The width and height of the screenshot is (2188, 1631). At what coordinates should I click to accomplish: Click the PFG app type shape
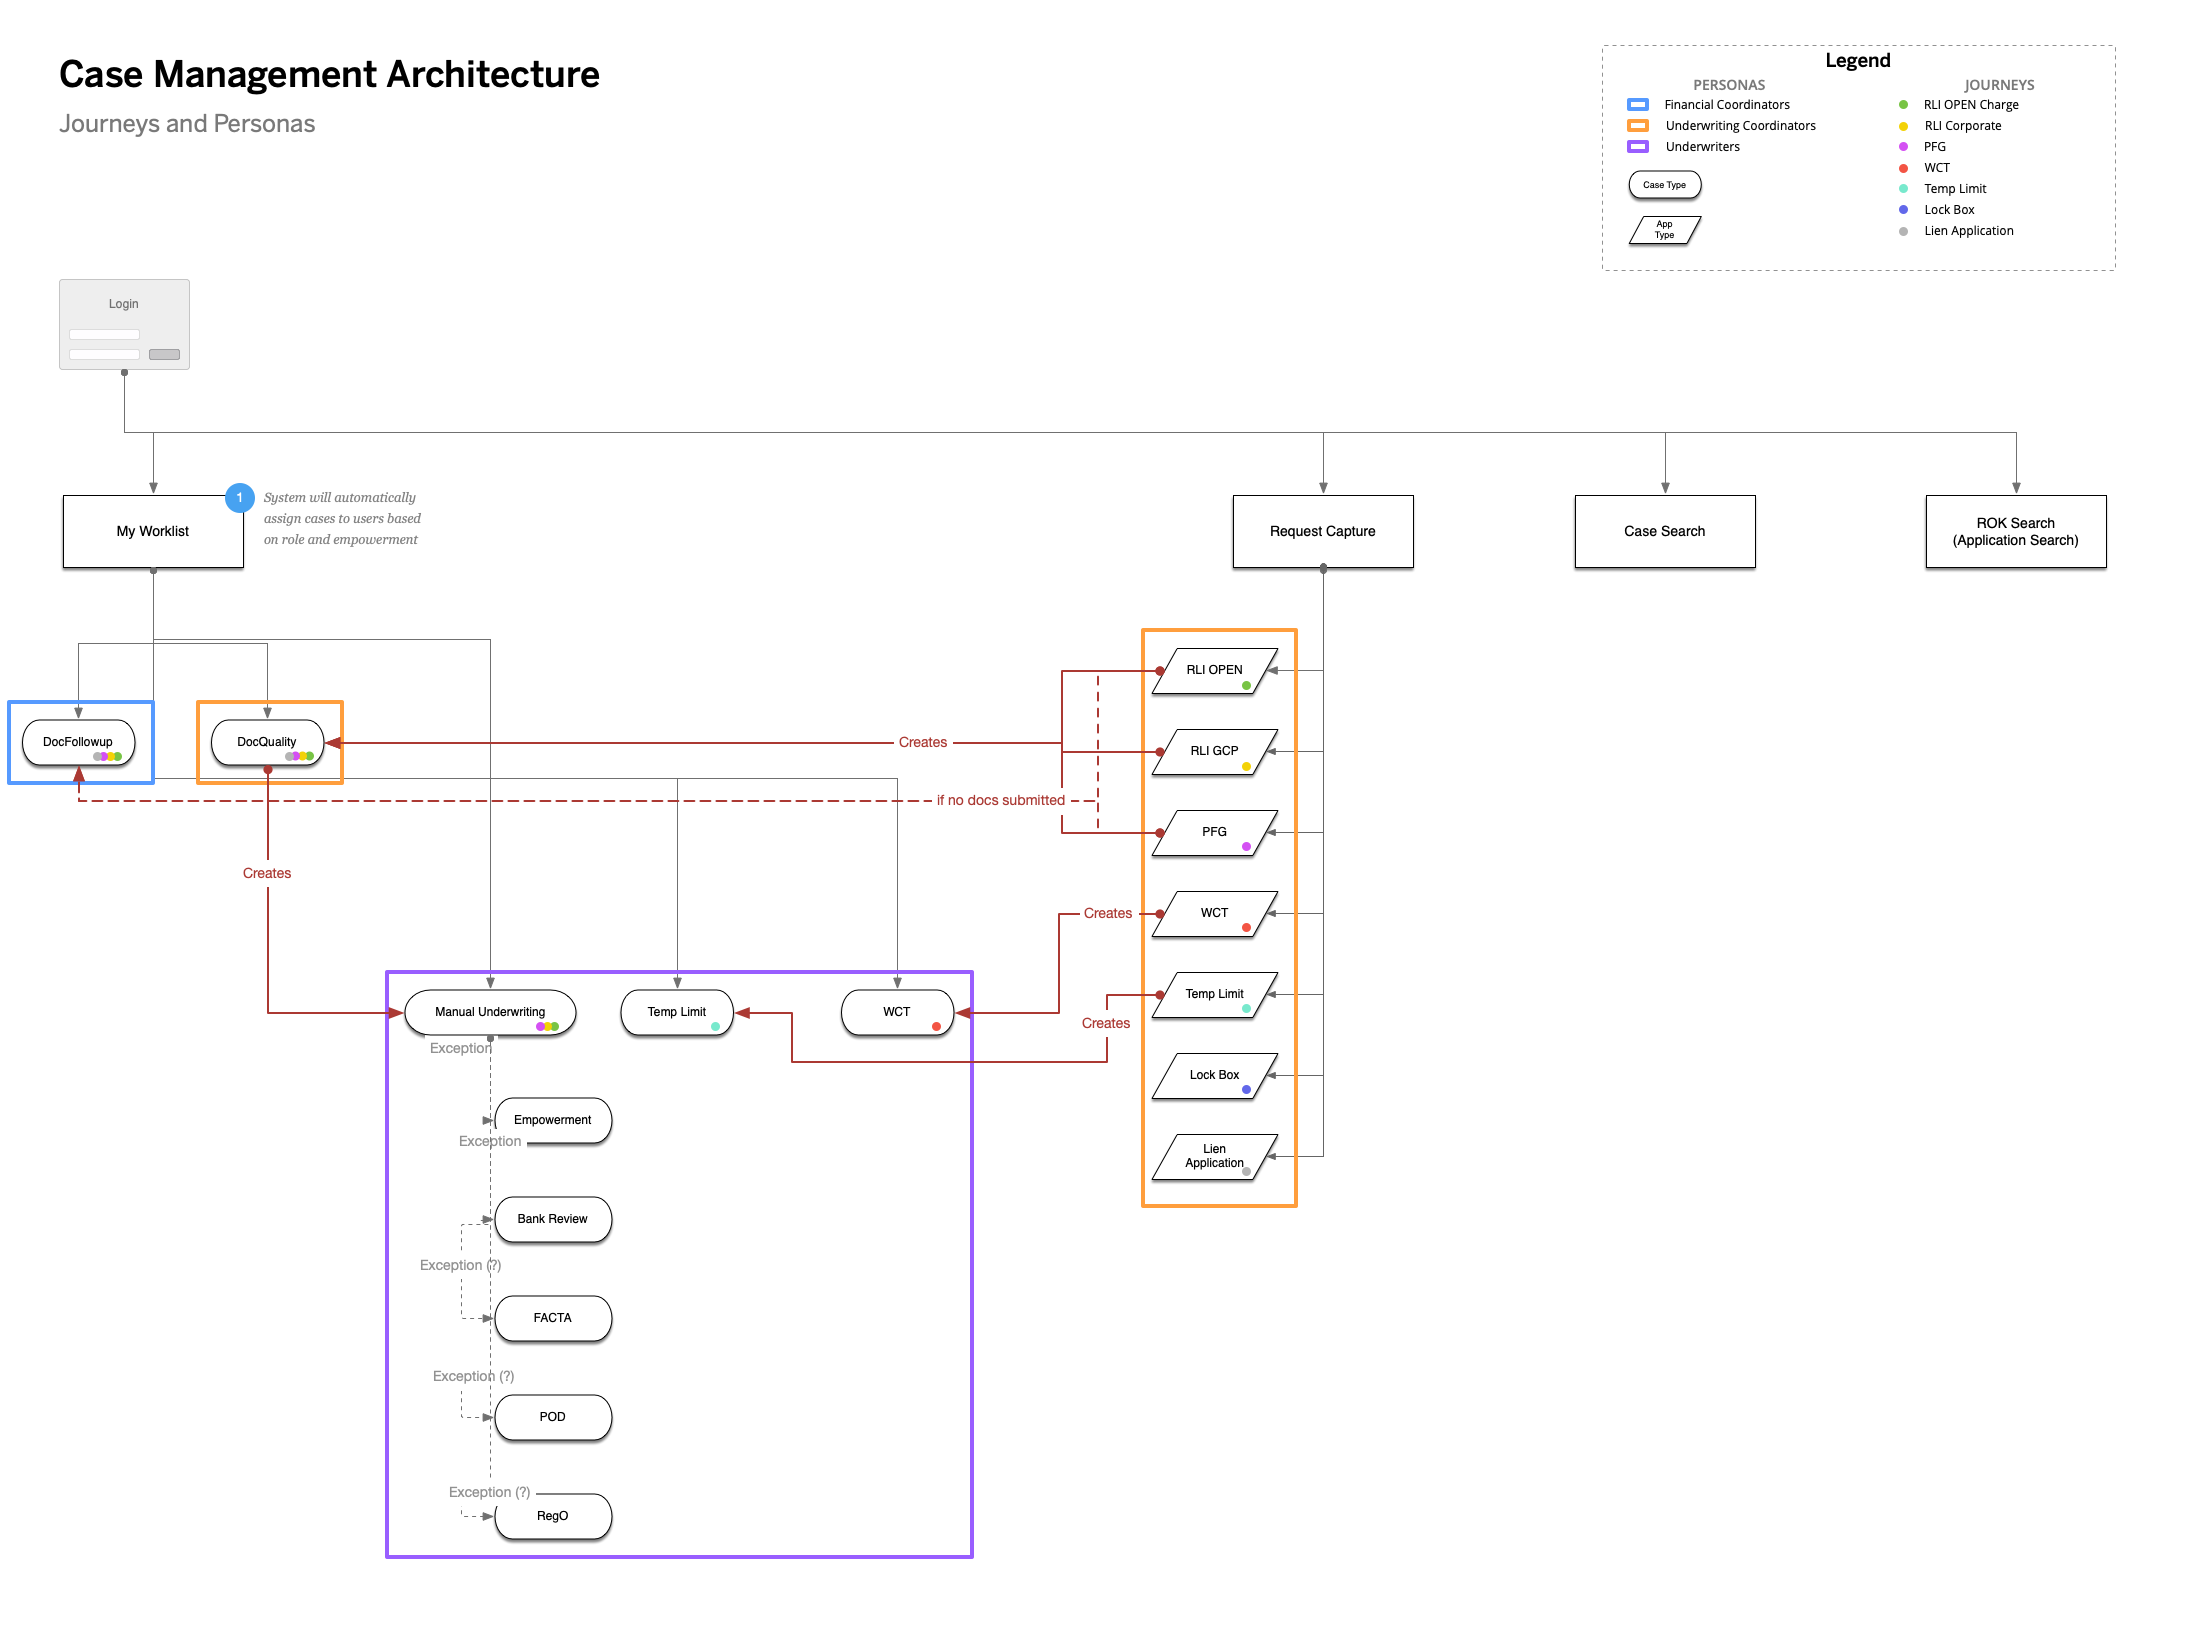coord(1215,833)
